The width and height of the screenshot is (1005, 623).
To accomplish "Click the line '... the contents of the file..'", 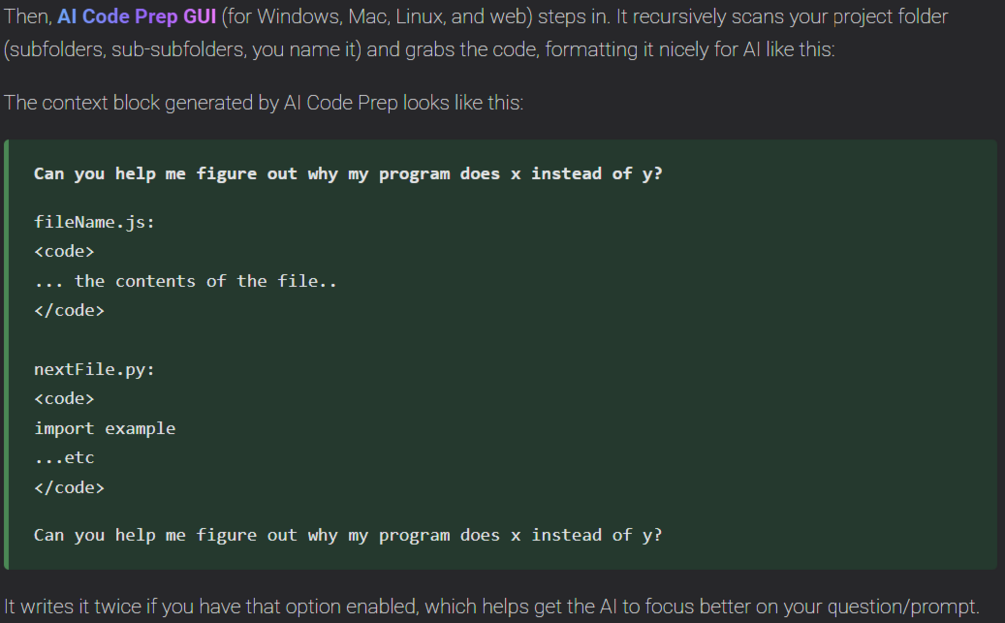I will coord(185,281).
